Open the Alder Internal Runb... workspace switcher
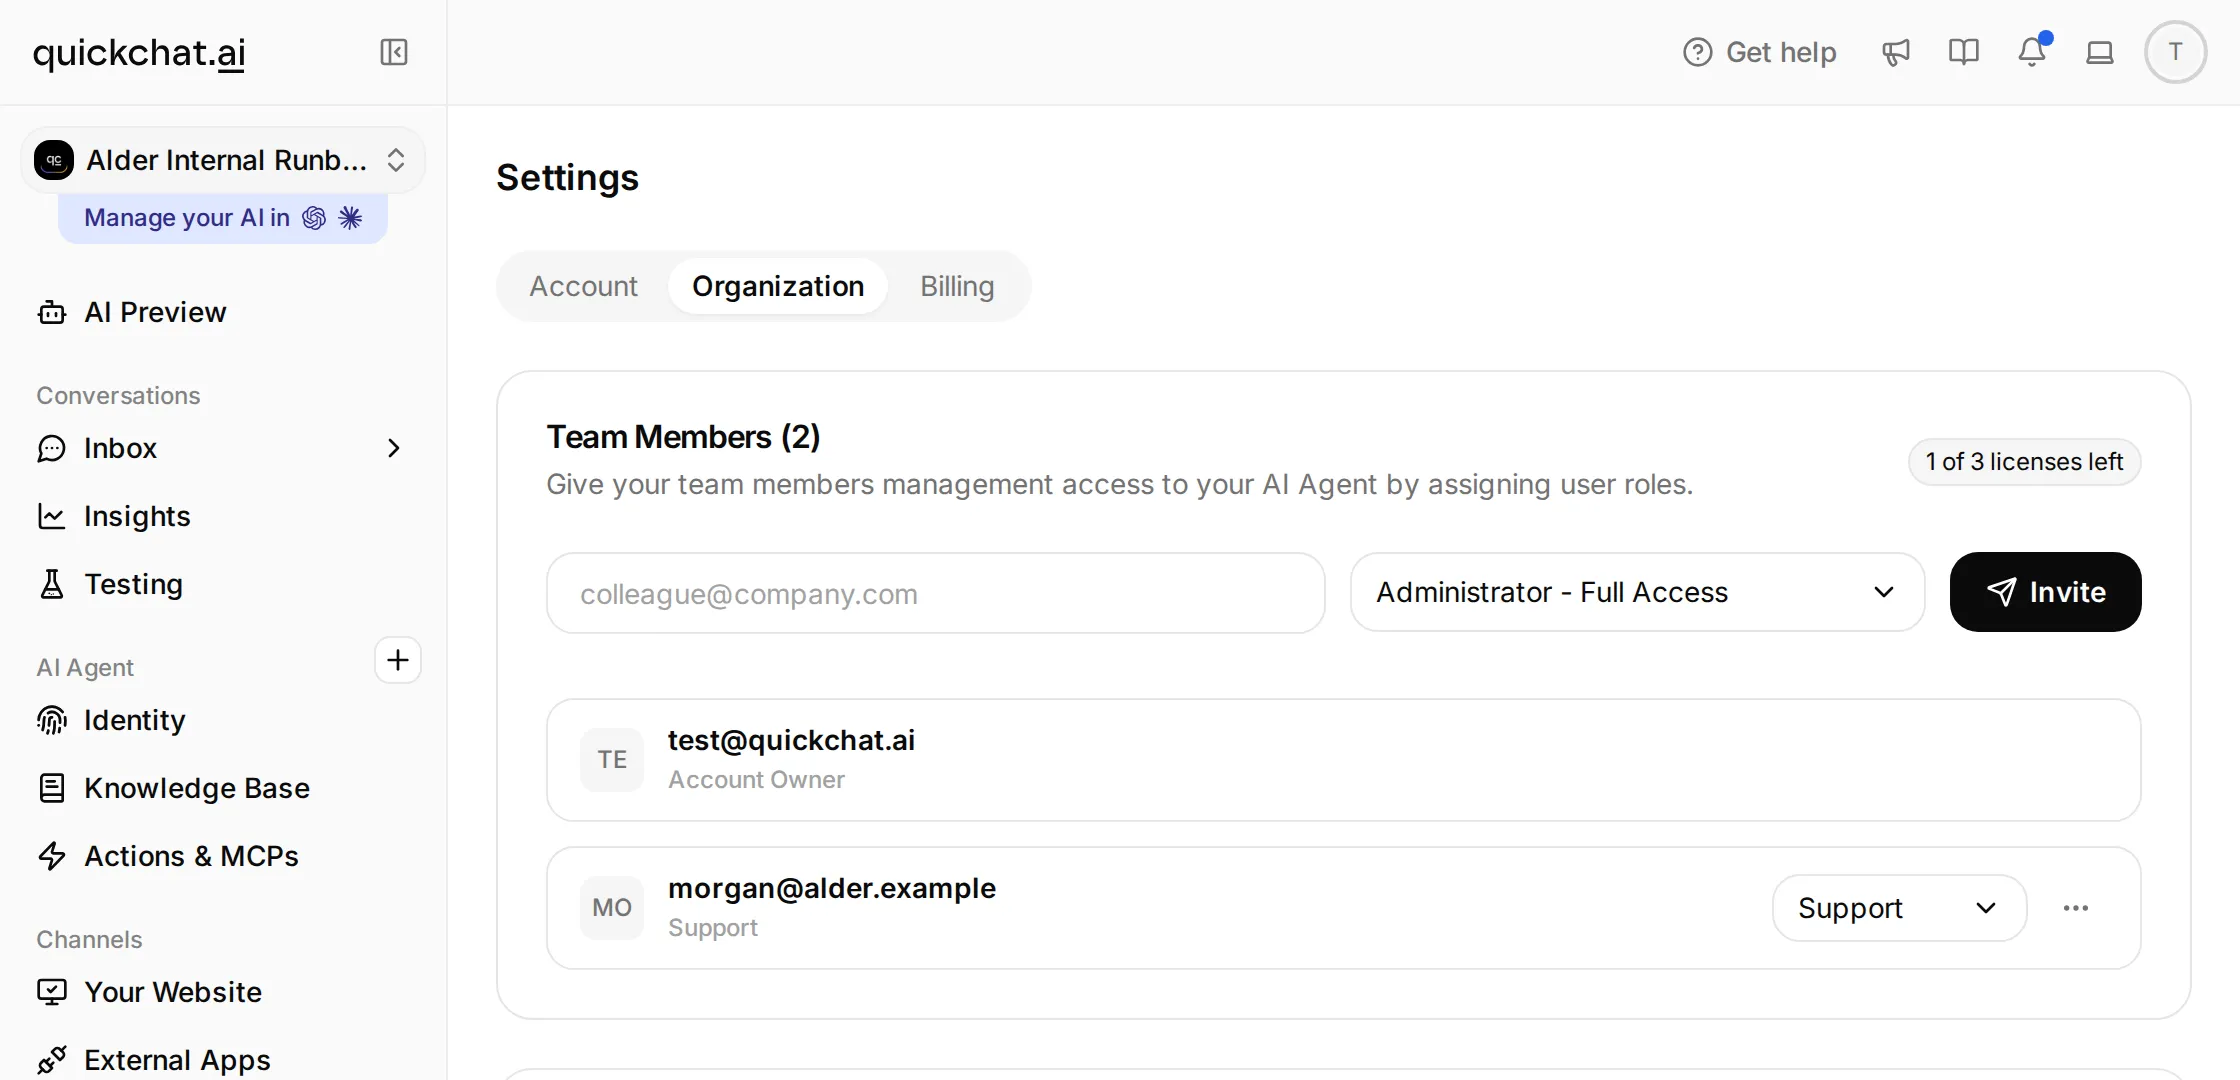The image size is (2240, 1080). pyautogui.click(x=222, y=160)
